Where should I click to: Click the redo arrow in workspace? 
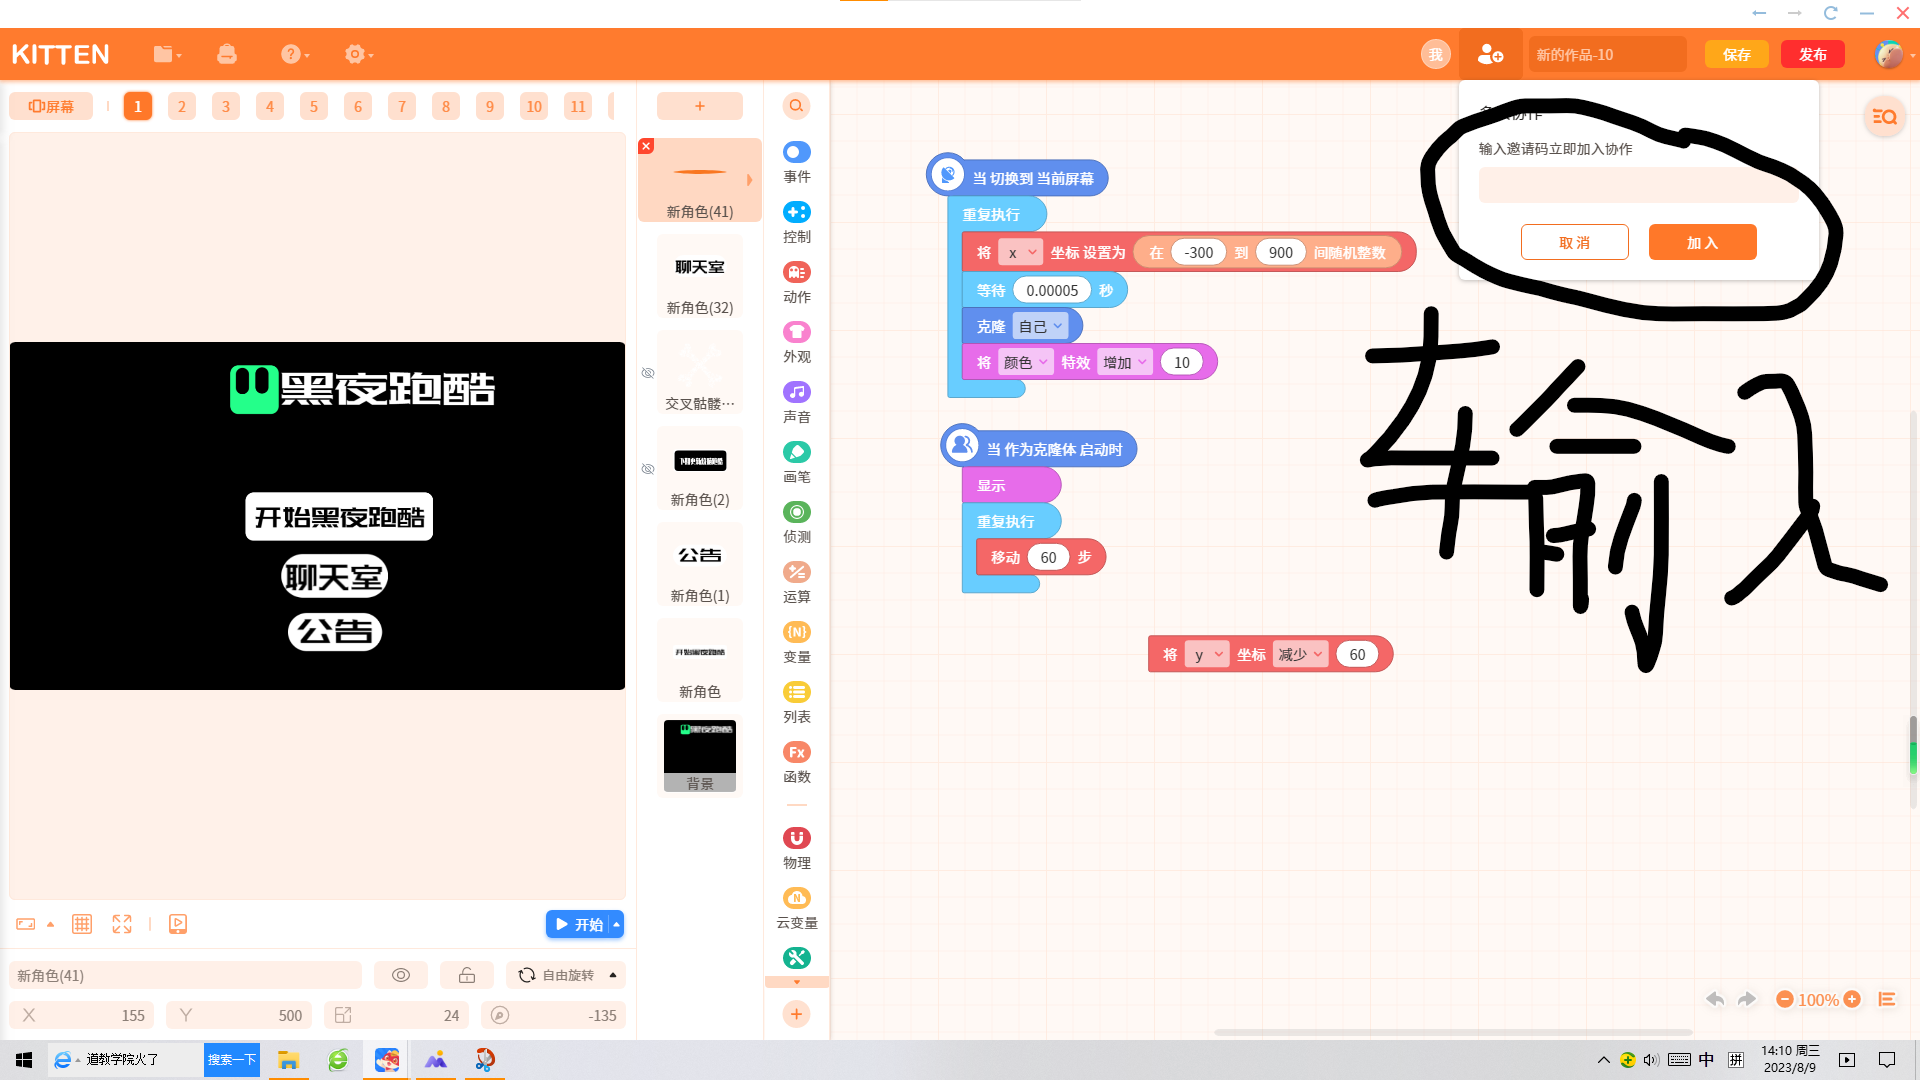click(x=1747, y=999)
